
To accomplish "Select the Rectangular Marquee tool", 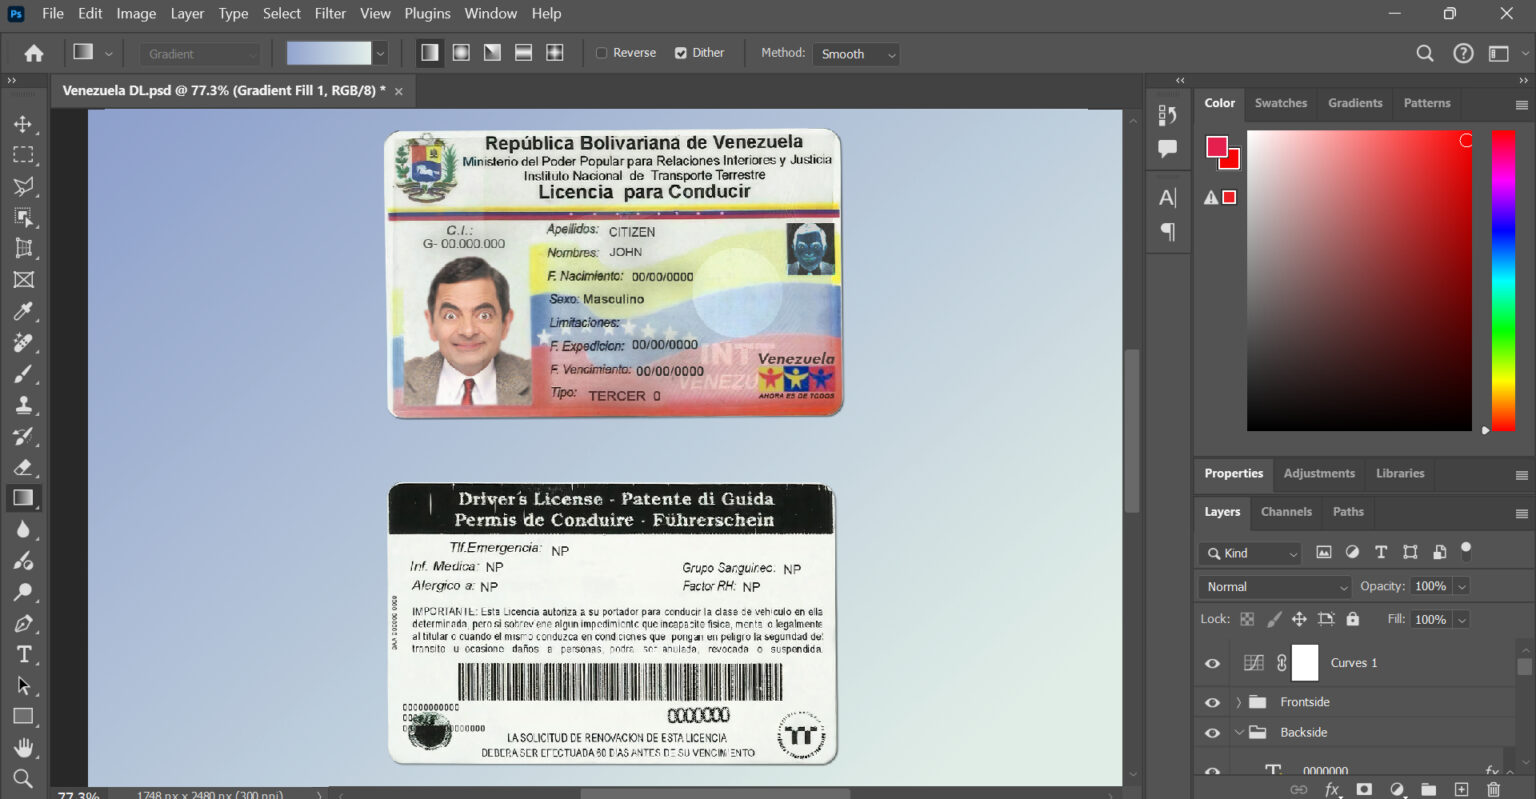I will click(23, 155).
